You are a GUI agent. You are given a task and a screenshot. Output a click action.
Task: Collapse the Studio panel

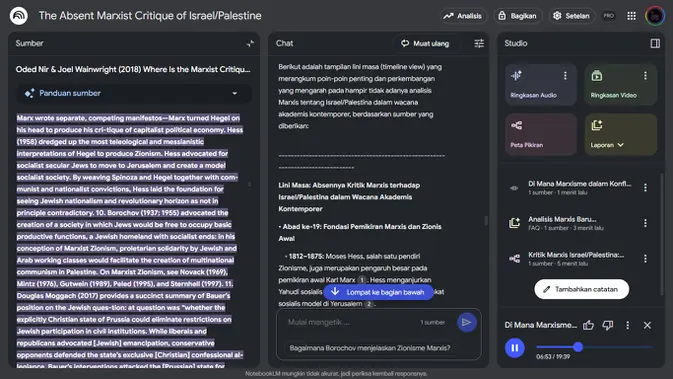coord(655,43)
